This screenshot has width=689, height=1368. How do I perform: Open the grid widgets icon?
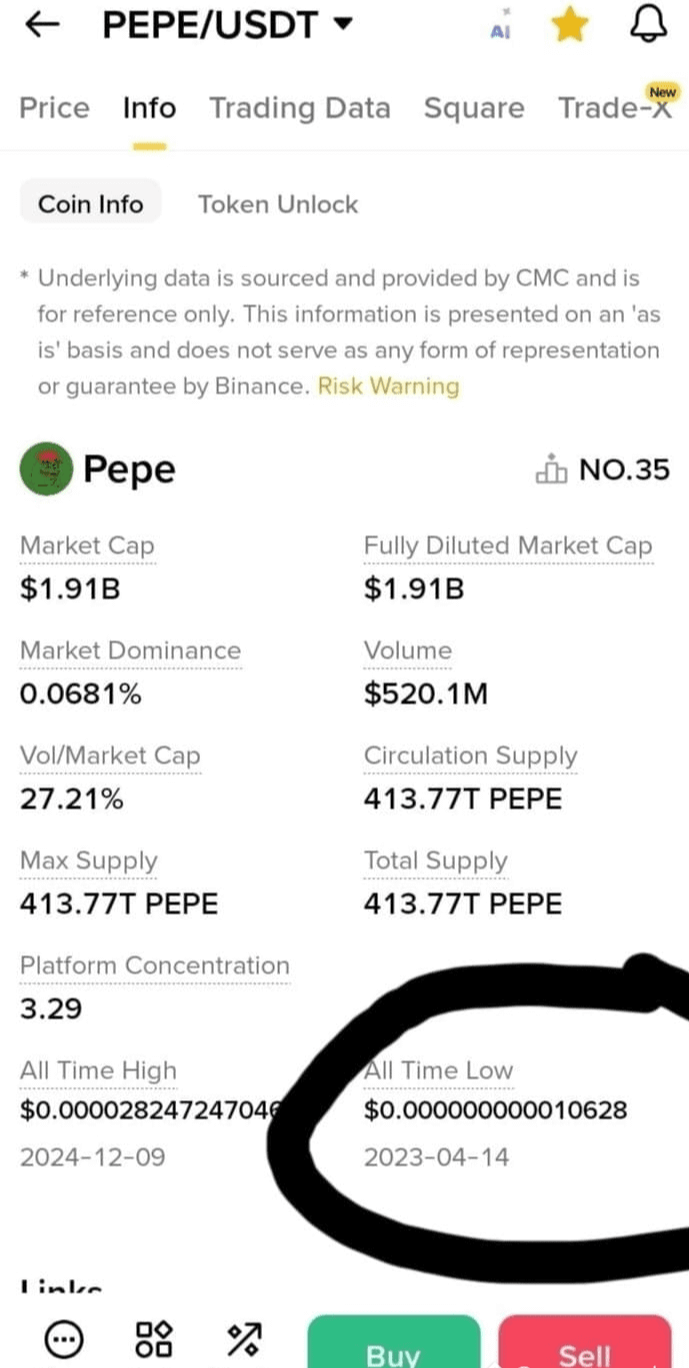click(154, 1339)
